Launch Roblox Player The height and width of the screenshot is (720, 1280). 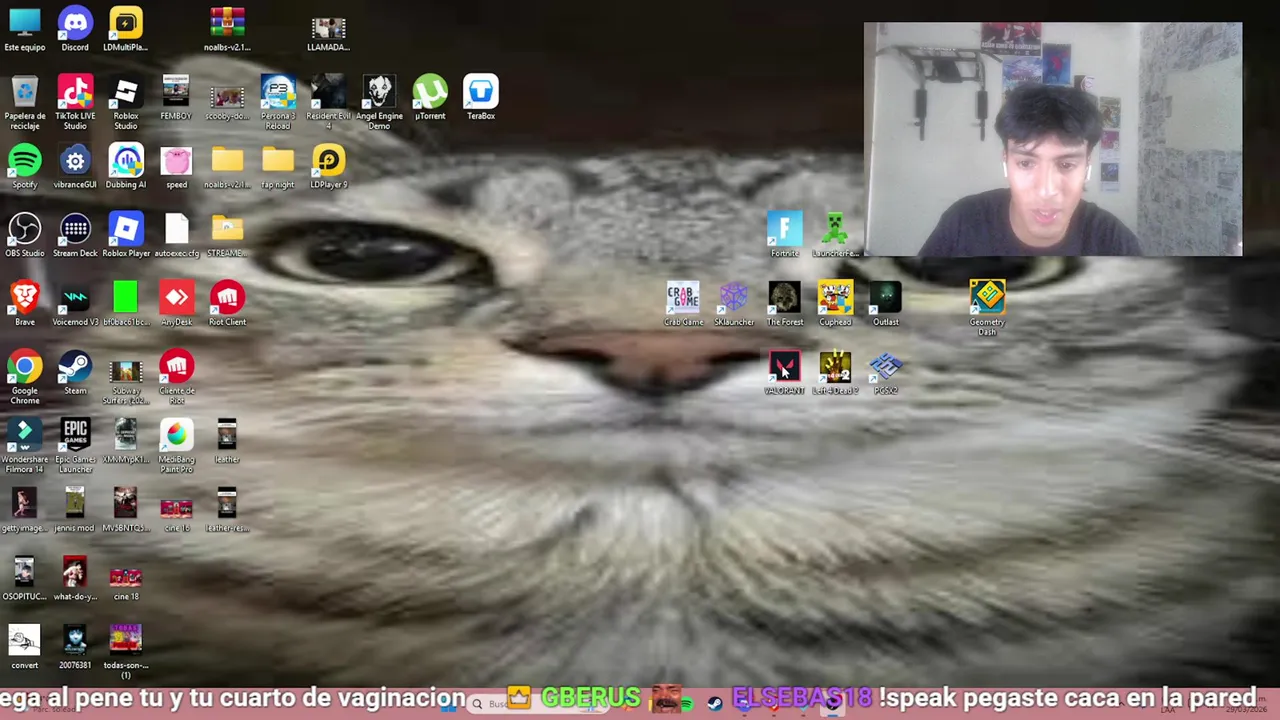click(x=126, y=235)
